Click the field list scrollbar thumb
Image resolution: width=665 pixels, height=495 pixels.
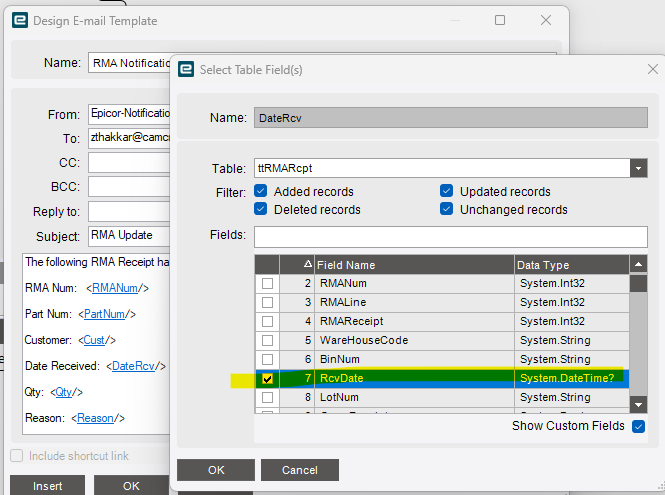point(638,283)
